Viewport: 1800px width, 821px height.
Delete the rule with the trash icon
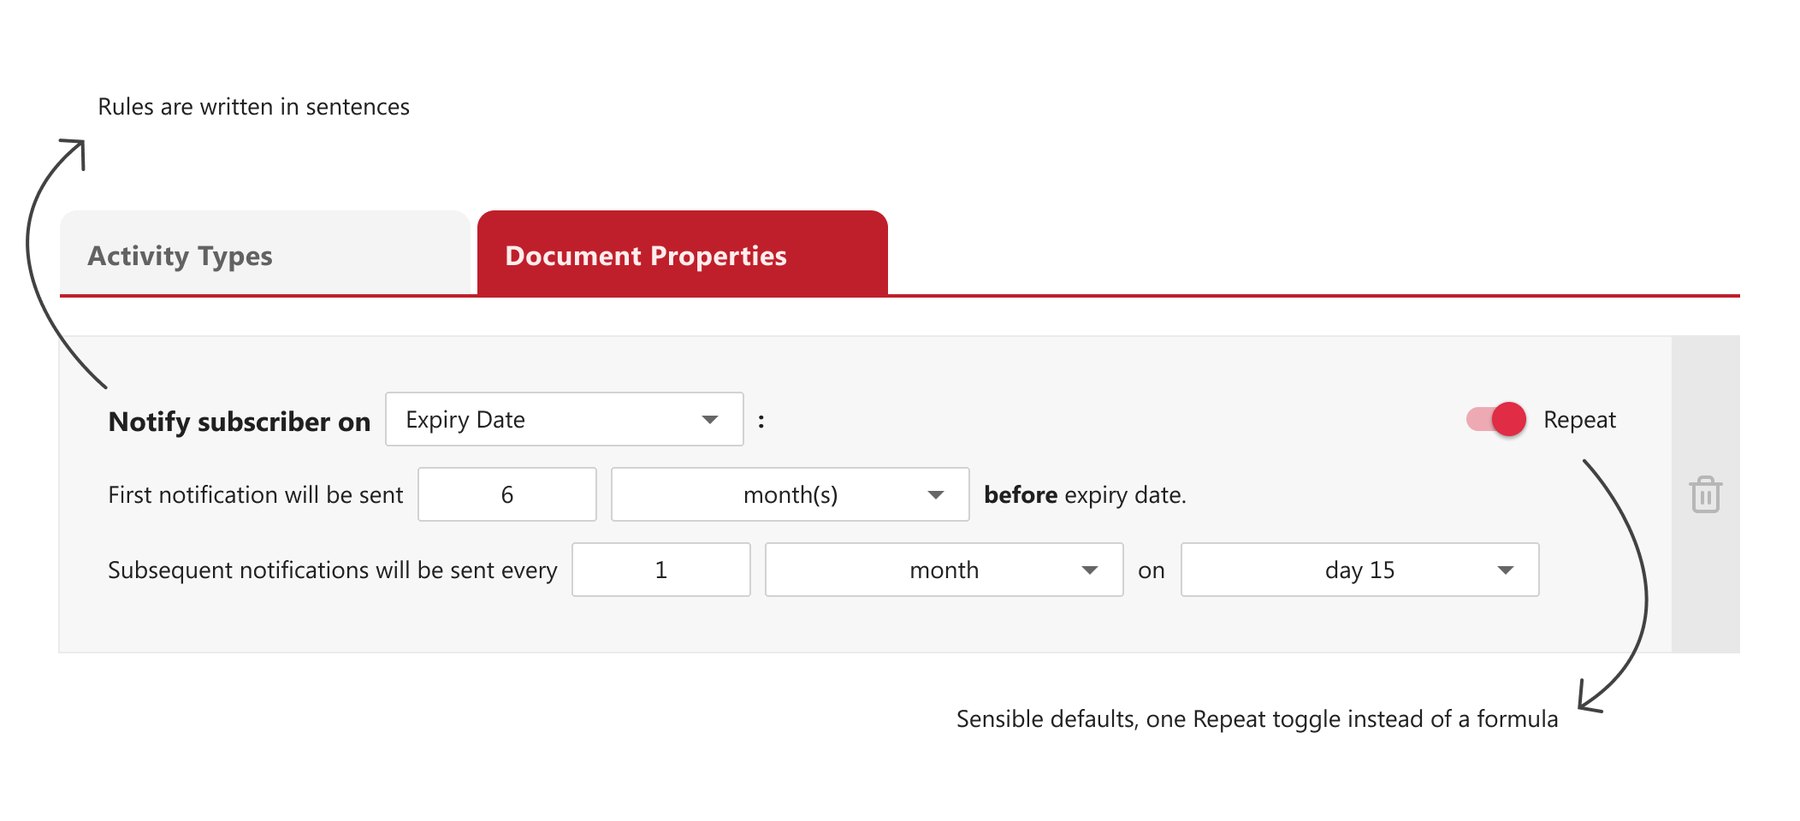1705,494
